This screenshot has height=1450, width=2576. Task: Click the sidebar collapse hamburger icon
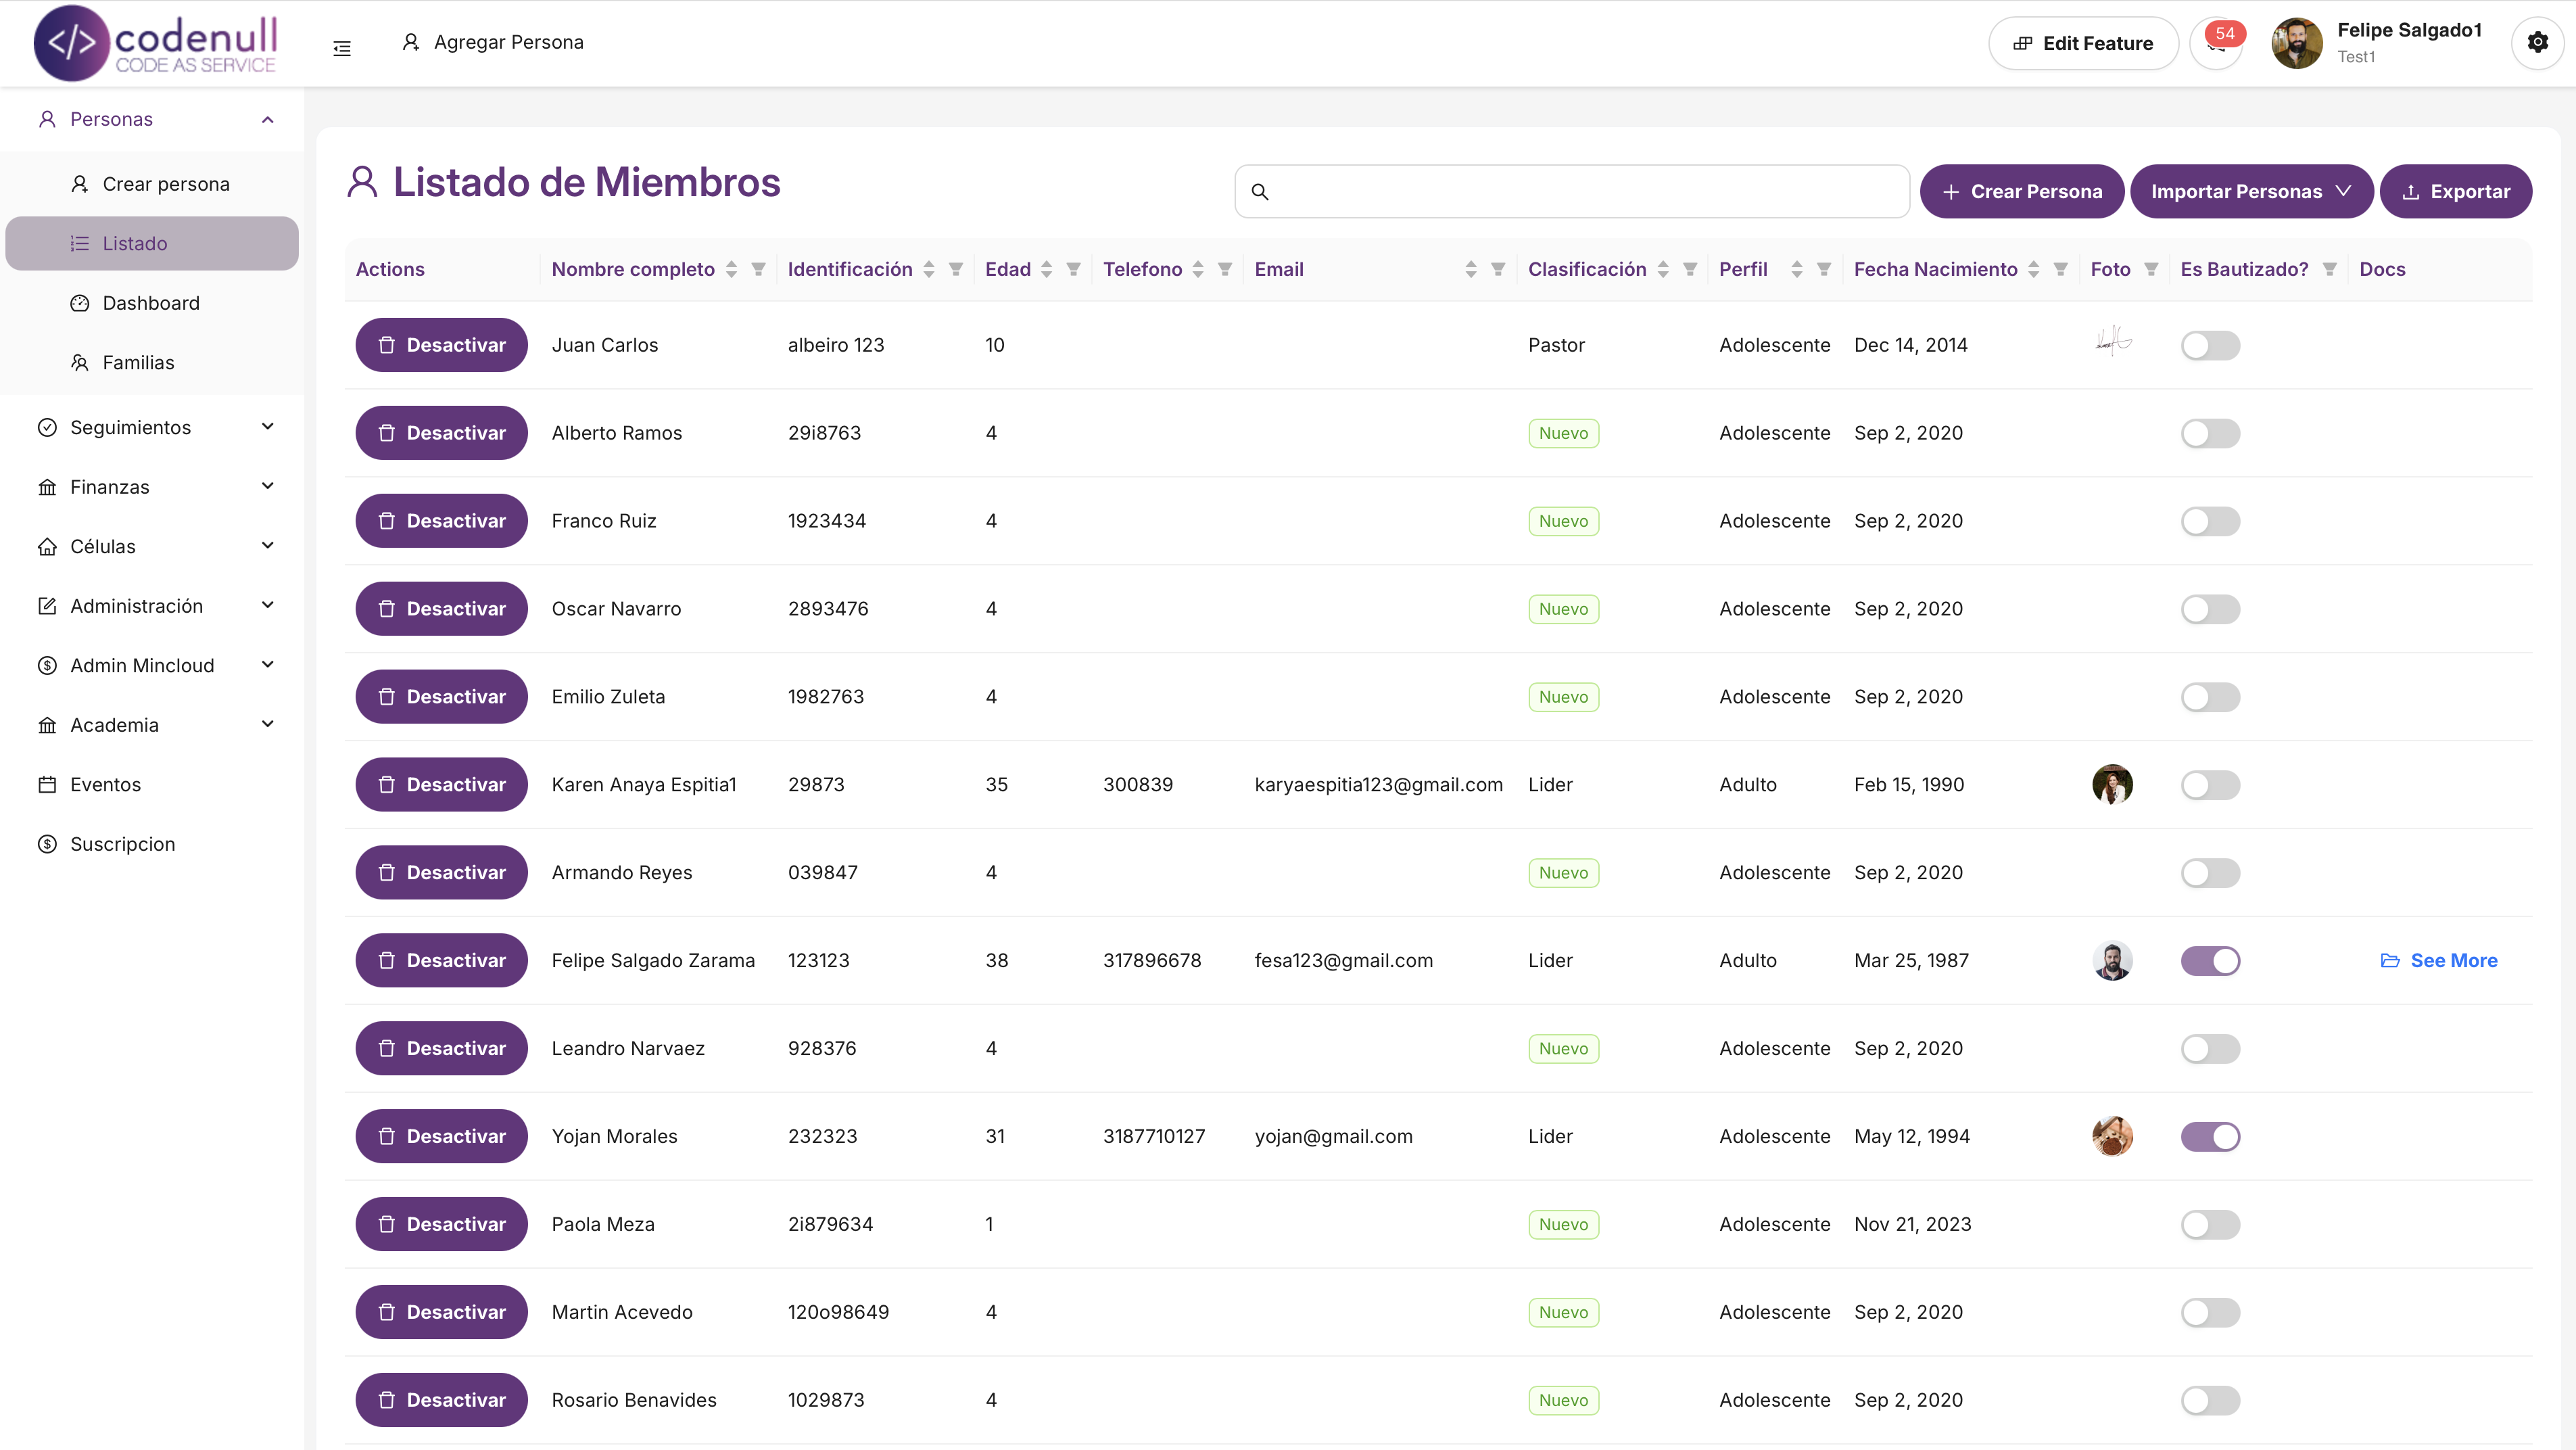[x=342, y=48]
